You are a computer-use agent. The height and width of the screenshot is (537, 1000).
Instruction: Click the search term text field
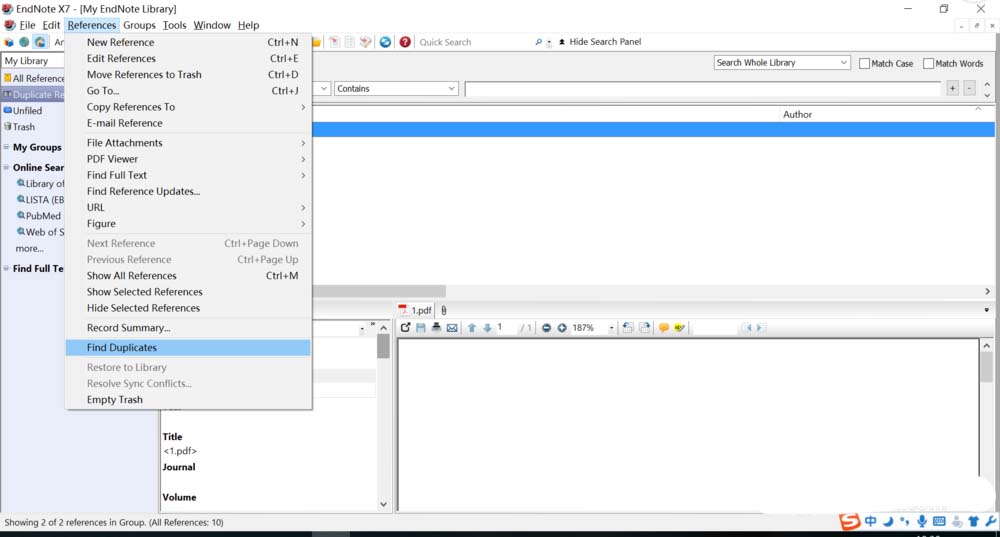coord(703,89)
